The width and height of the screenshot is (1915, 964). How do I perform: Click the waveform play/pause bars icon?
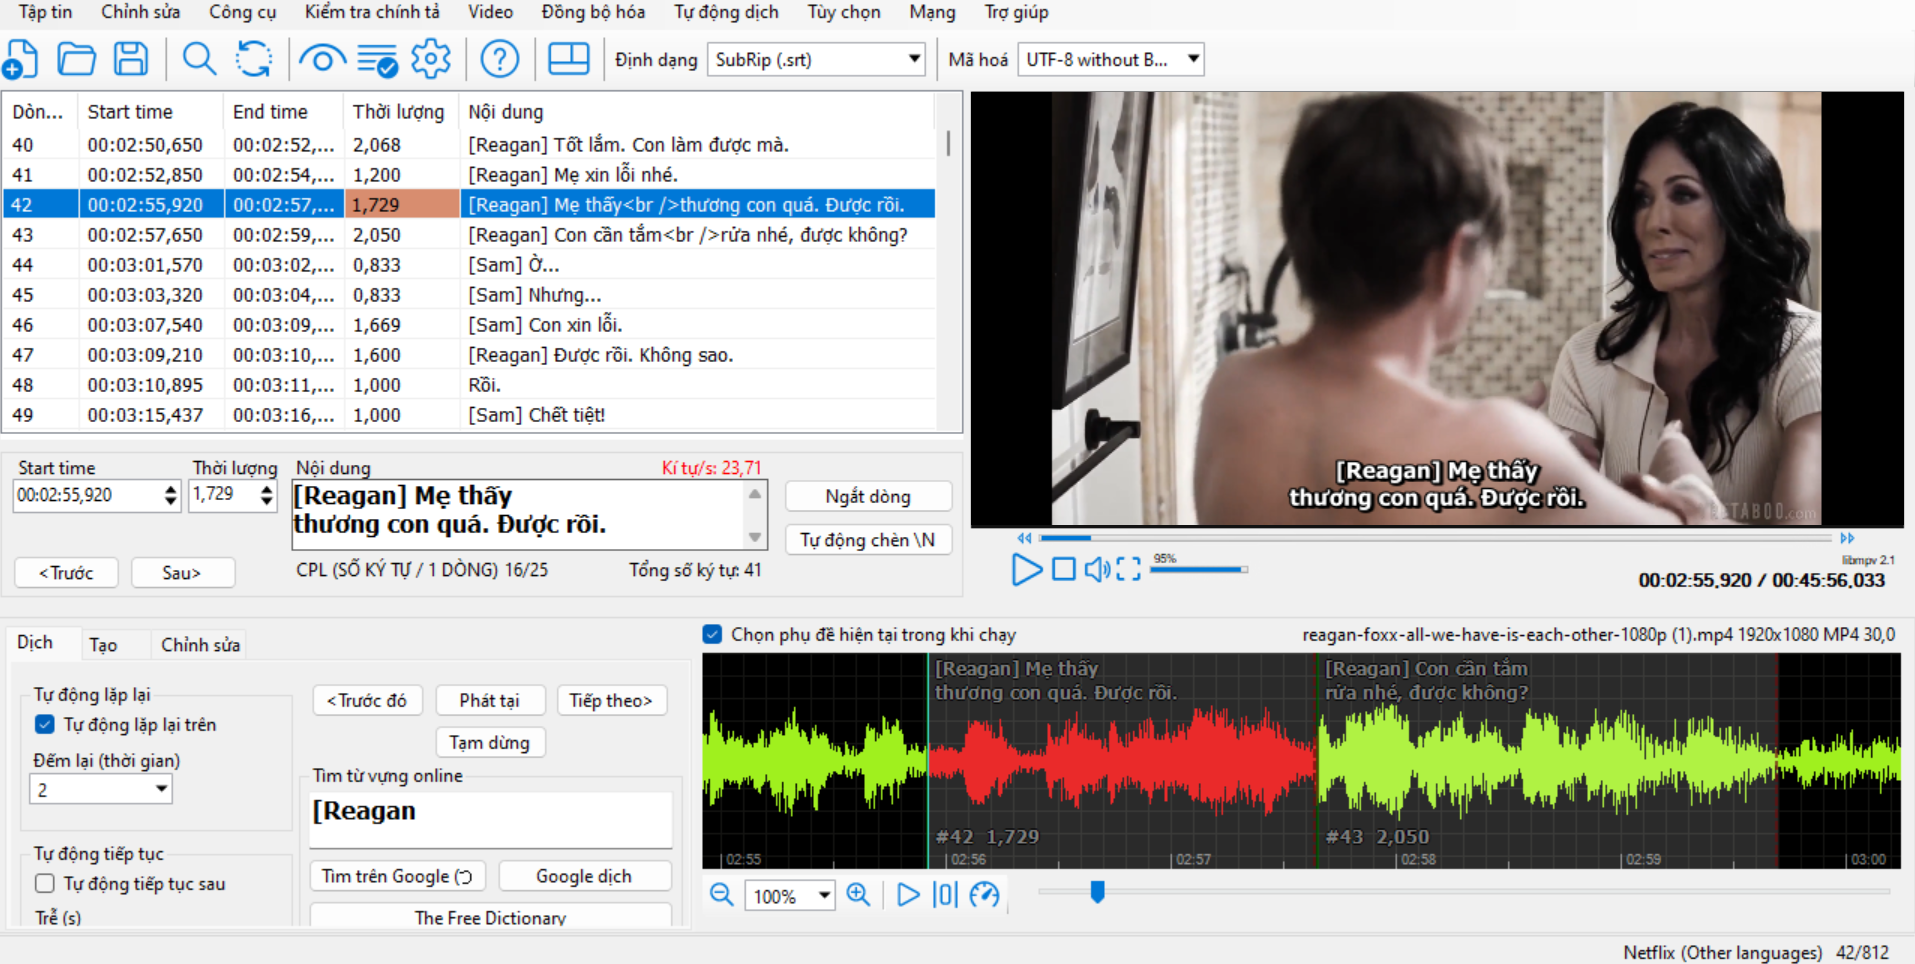click(945, 894)
